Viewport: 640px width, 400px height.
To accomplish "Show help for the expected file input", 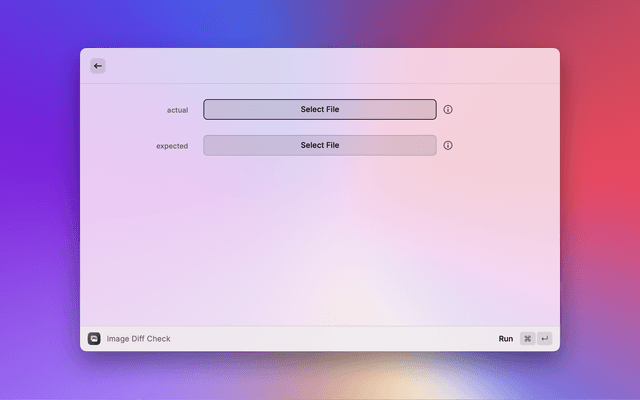I will pos(448,145).
